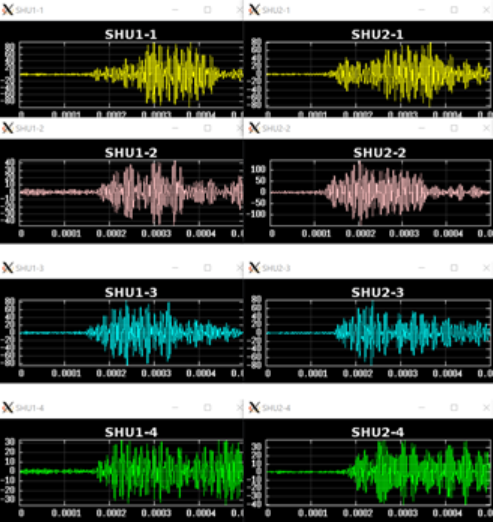This screenshot has height=529, width=493.
Task: Open the window menu icon of SHU2-2
Action: point(254,128)
